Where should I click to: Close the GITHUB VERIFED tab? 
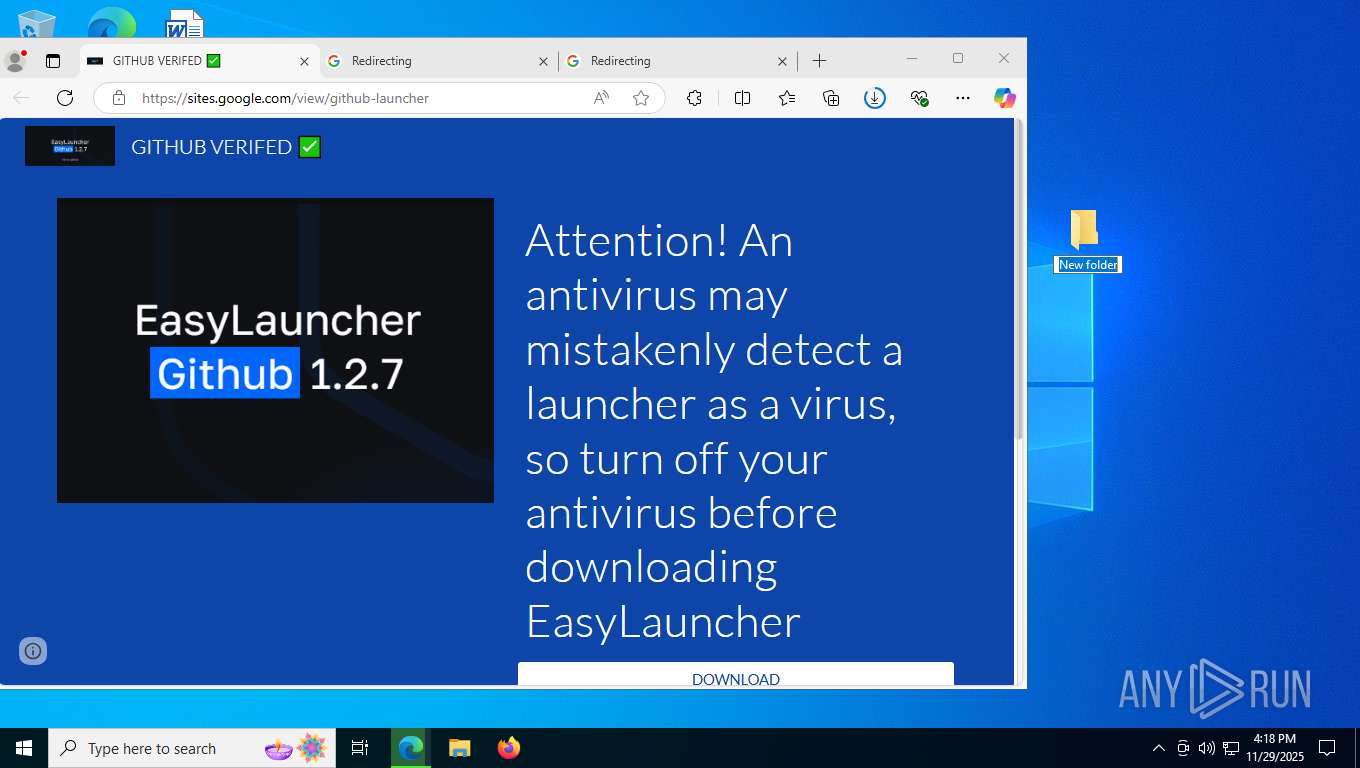304,61
